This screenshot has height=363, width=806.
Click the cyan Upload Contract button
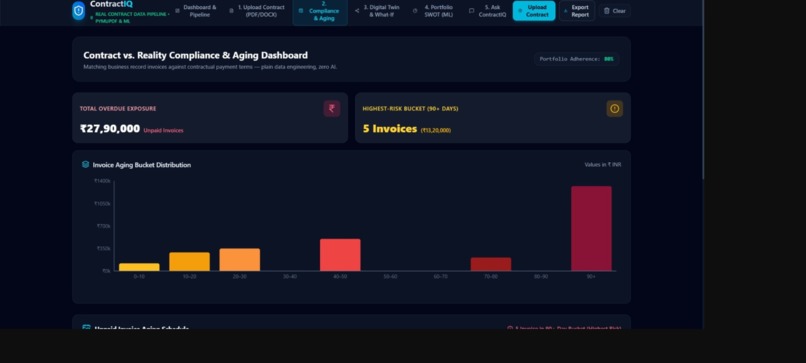(x=534, y=11)
